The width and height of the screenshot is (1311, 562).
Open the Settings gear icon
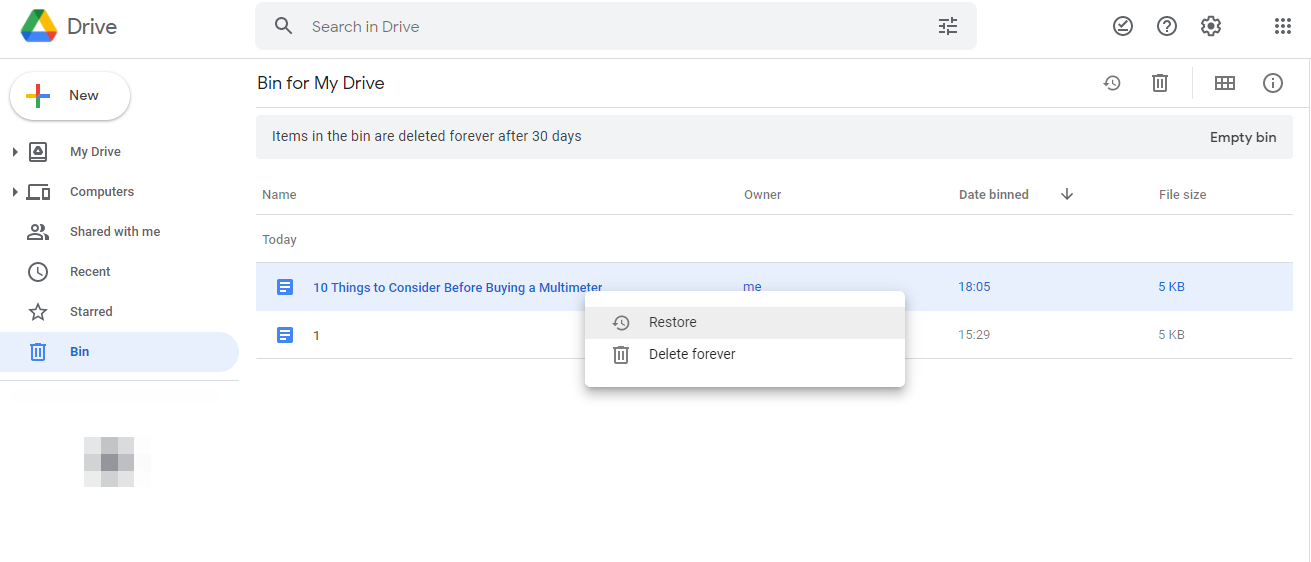(x=1211, y=27)
